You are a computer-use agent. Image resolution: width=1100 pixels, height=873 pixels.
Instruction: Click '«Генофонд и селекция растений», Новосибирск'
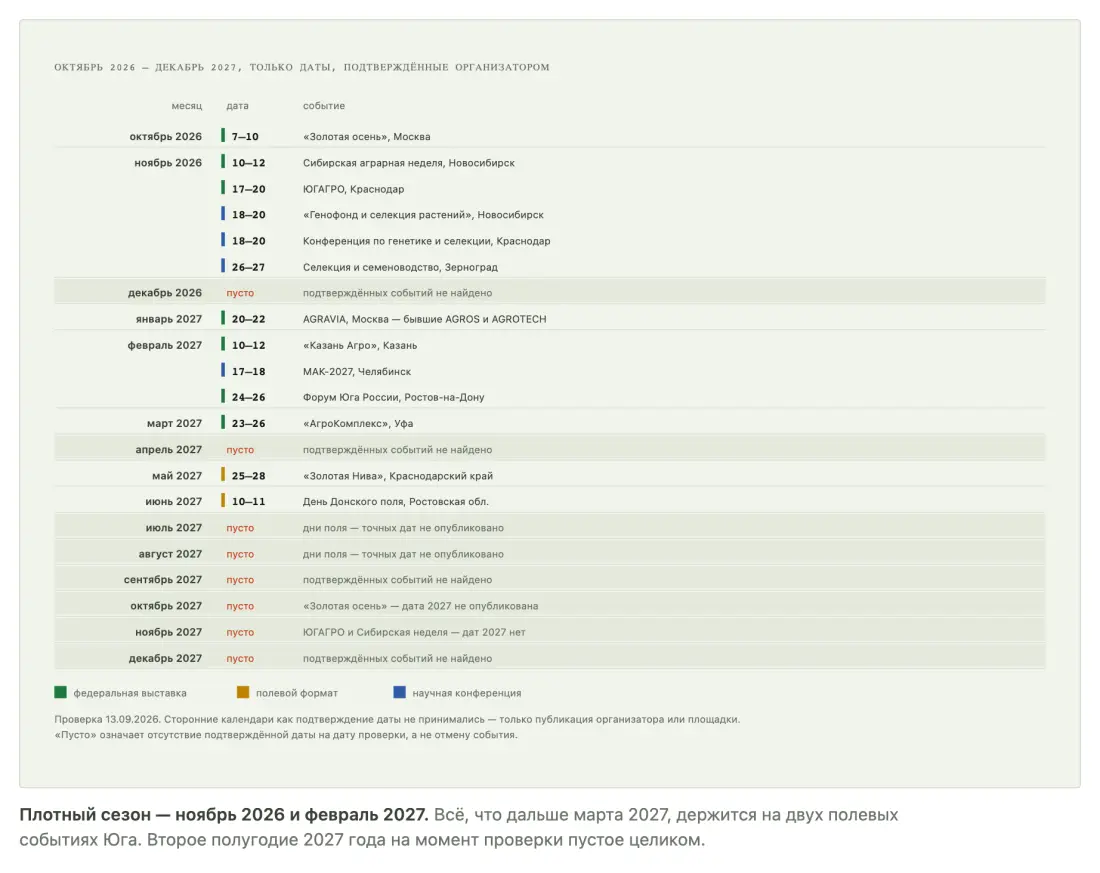point(423,215)
